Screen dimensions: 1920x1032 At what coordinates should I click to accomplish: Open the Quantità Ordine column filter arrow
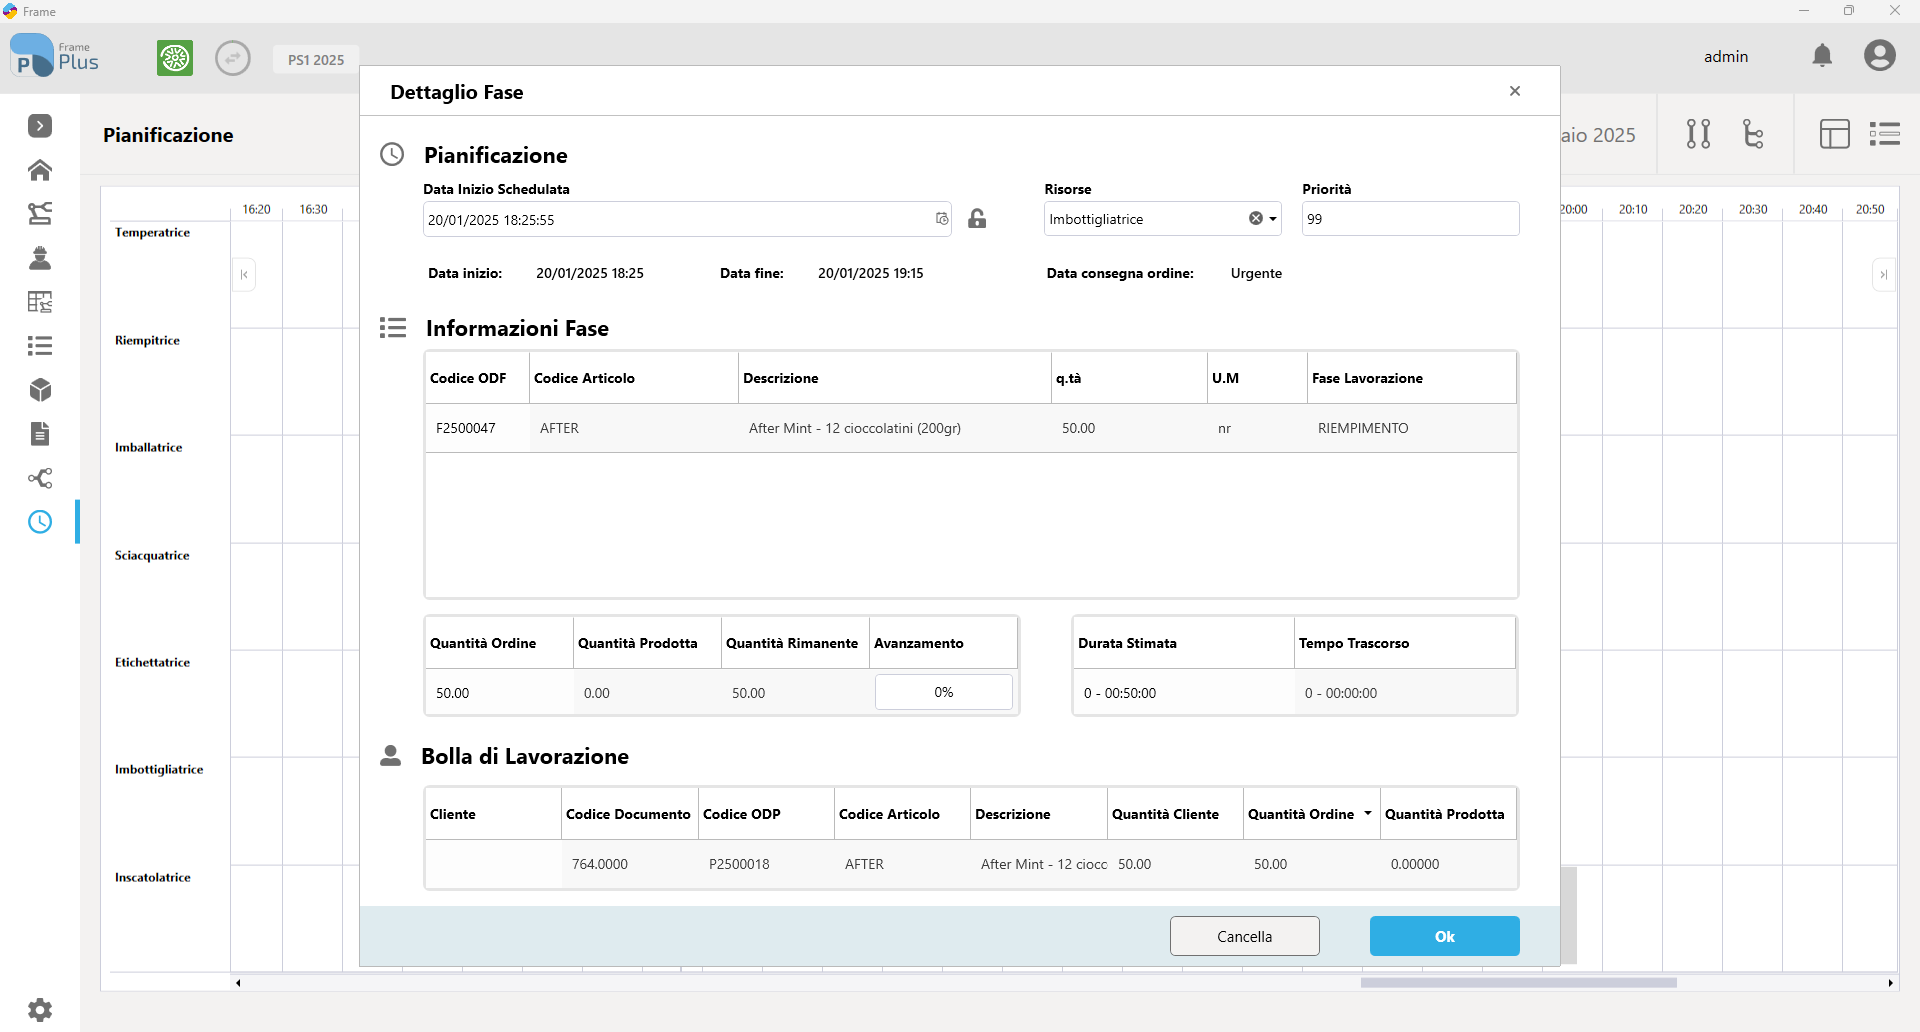[x=1367, y=813]
